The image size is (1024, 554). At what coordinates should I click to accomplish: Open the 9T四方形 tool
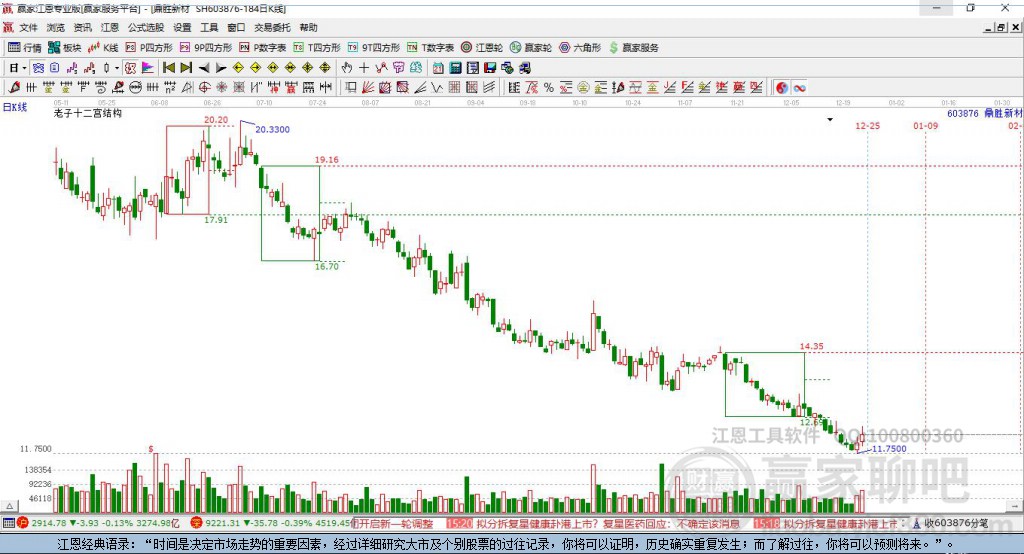[x=374, y=48]
